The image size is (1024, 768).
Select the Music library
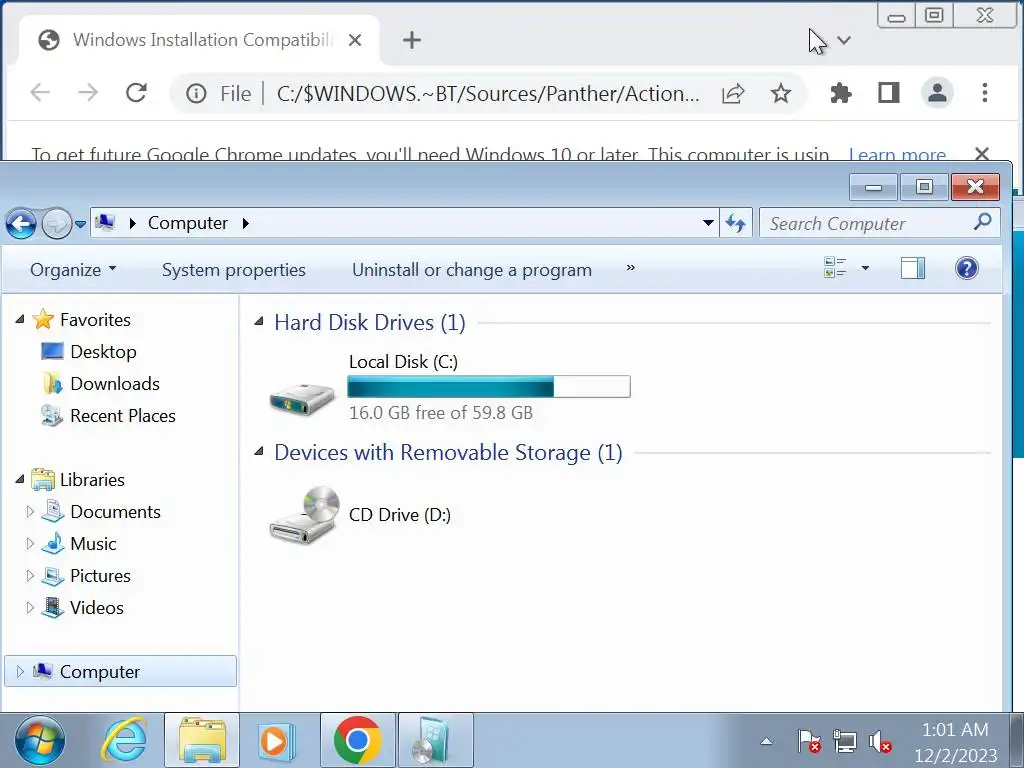click(93, 543)
